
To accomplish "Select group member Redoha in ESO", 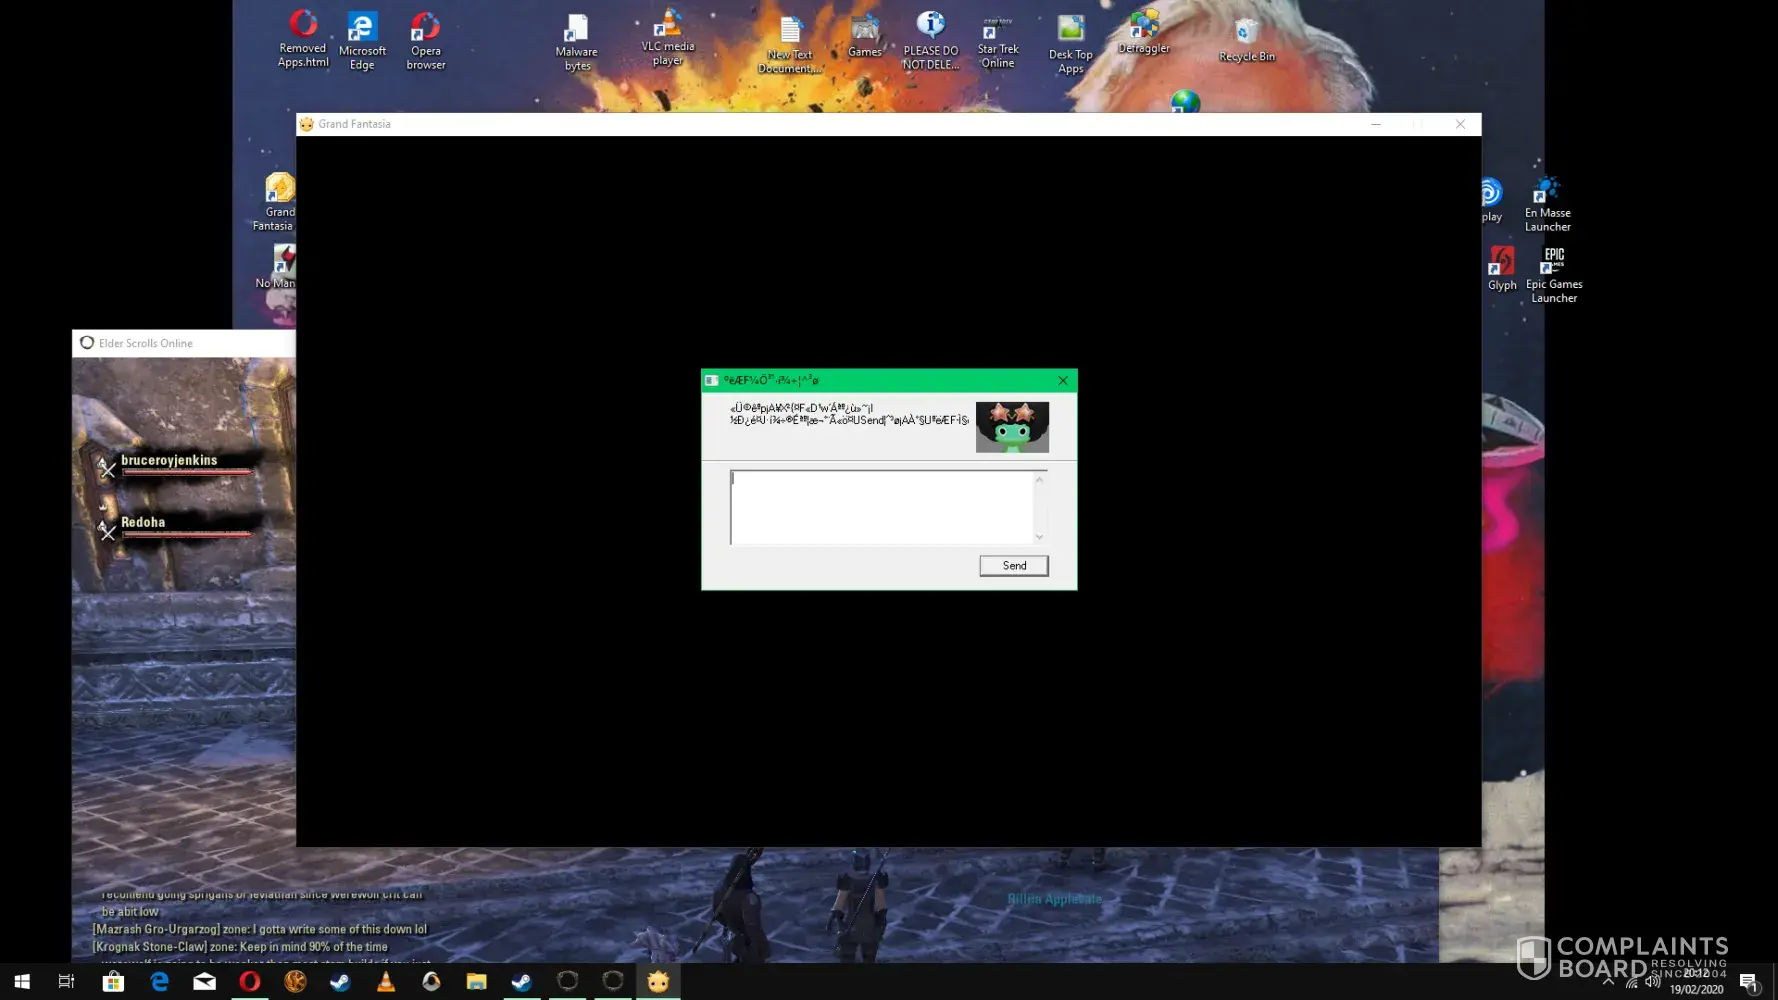I will 176,526.
